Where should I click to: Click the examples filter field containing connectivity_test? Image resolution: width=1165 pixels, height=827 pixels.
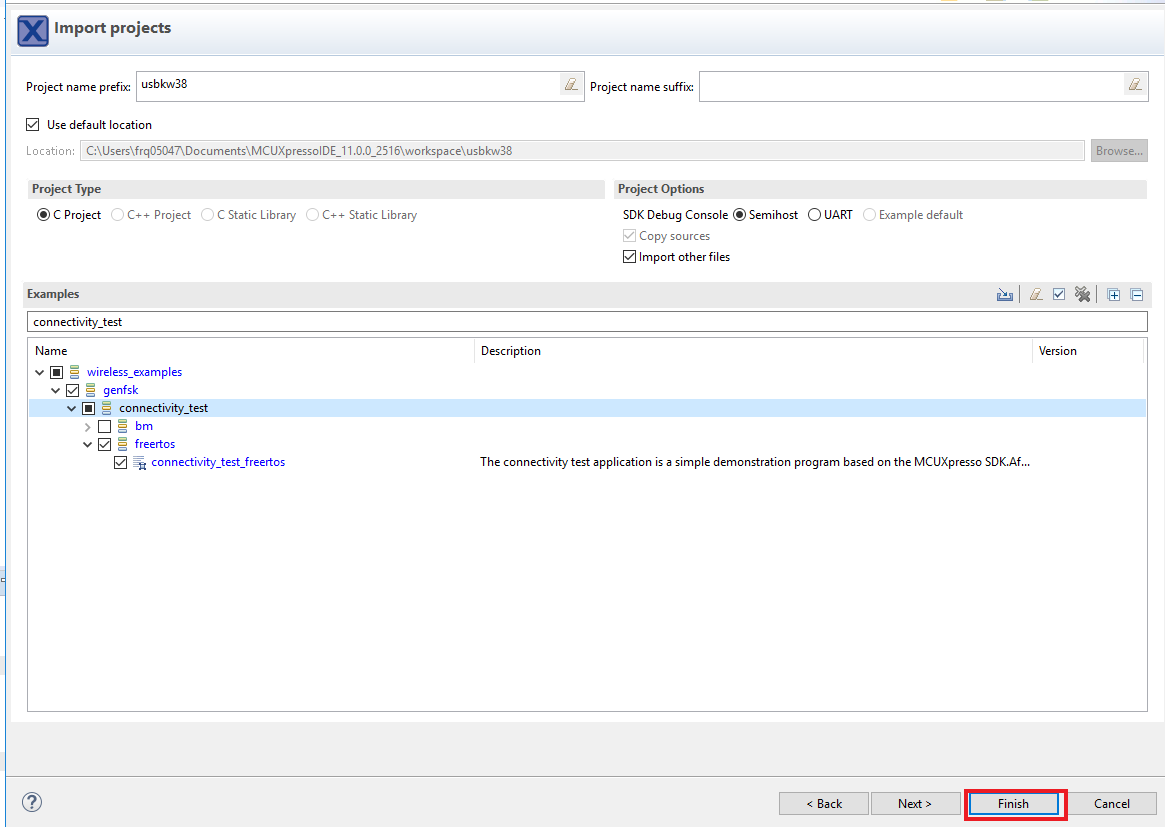click(x=587, y=322)
